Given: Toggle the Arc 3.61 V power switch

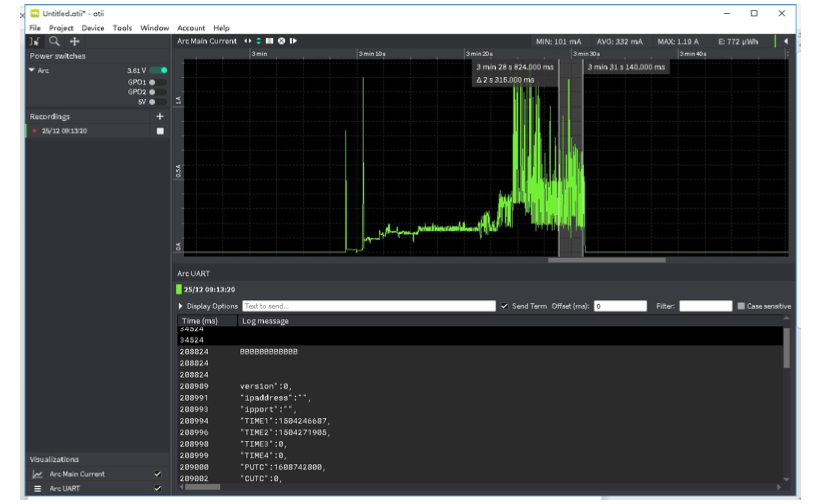Looking at the screenshot, I should 158,71.
